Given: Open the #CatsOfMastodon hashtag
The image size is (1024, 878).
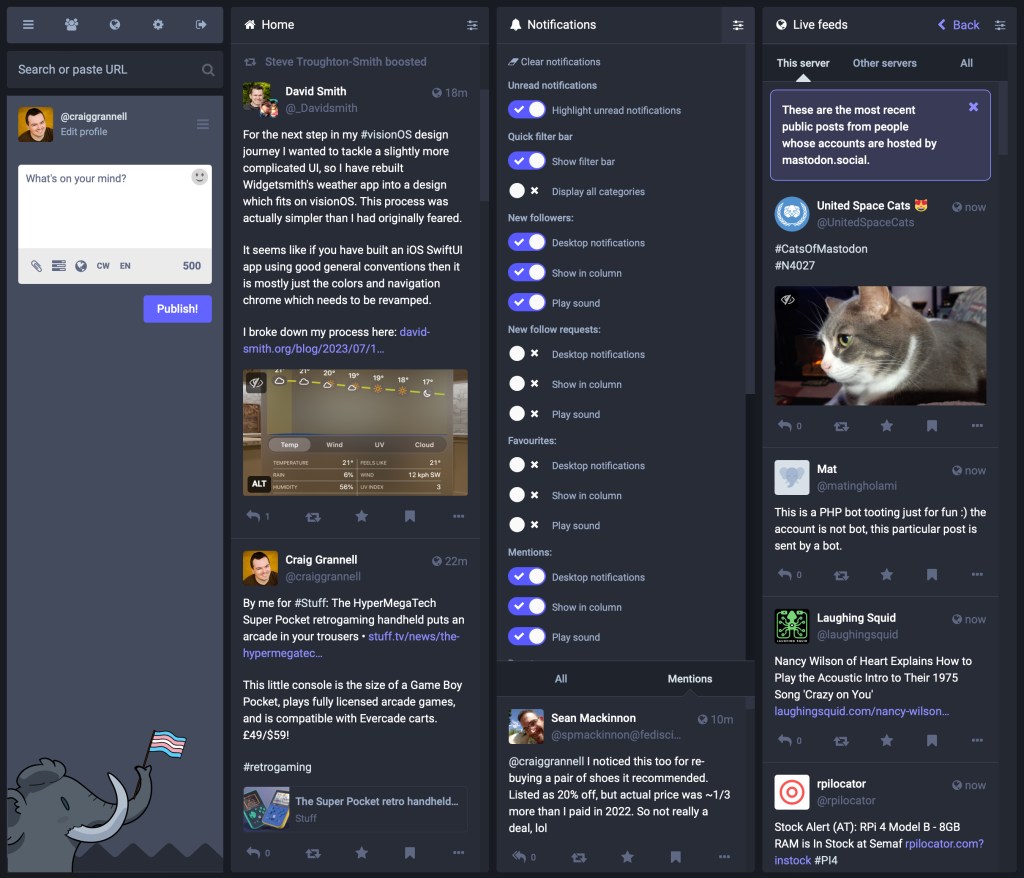Looking at the screenshot, I should 821,249.
